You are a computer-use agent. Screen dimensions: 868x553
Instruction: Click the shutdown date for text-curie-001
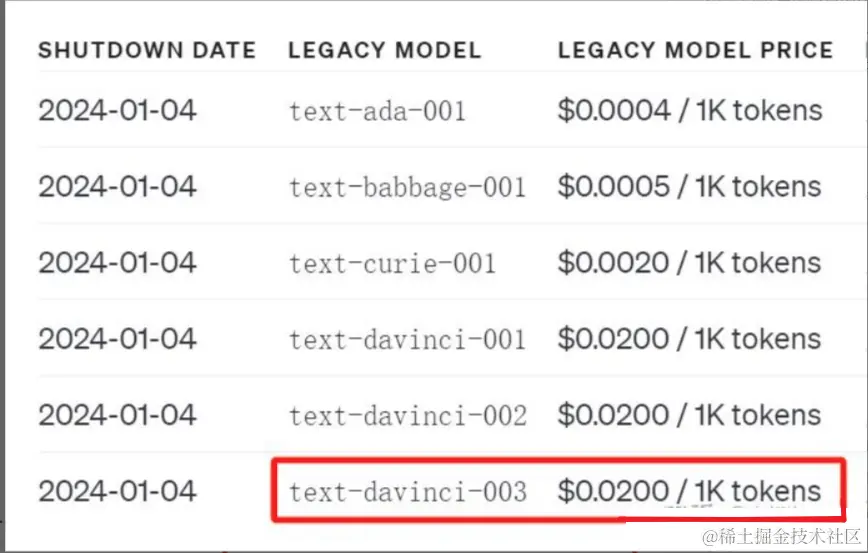(x=117, y=262)
